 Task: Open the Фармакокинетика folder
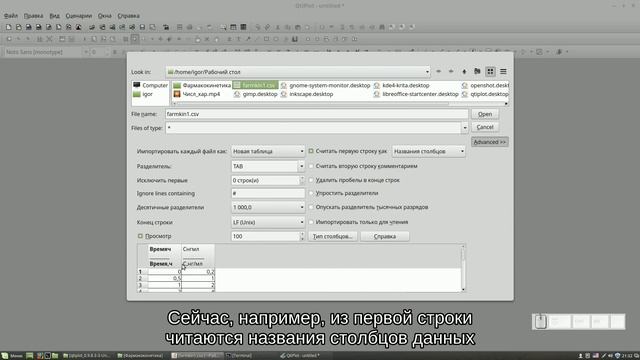[202, 85]
